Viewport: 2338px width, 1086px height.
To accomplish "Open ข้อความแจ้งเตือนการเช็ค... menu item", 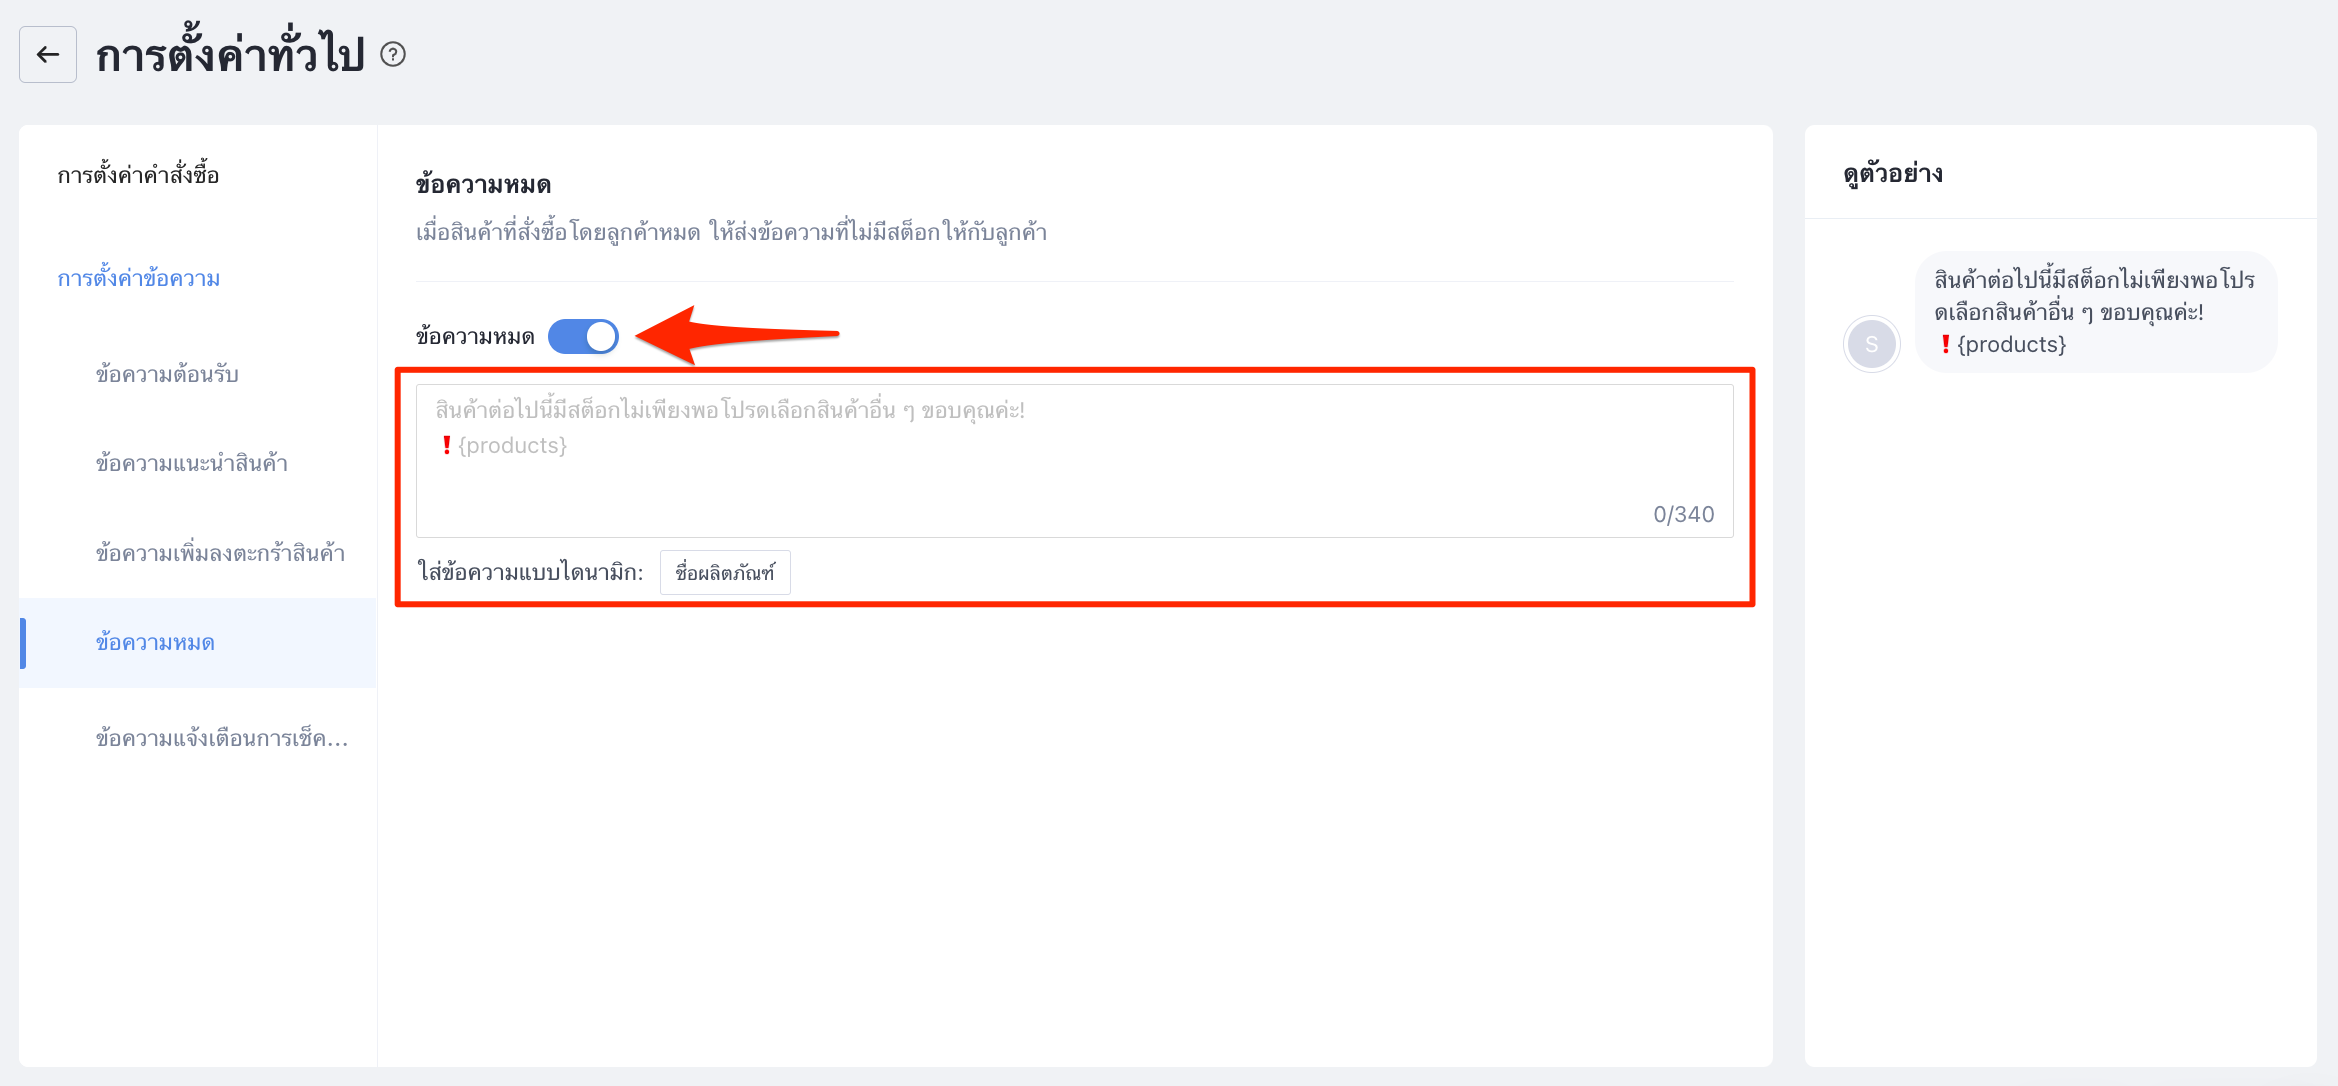I will (222, 738).
